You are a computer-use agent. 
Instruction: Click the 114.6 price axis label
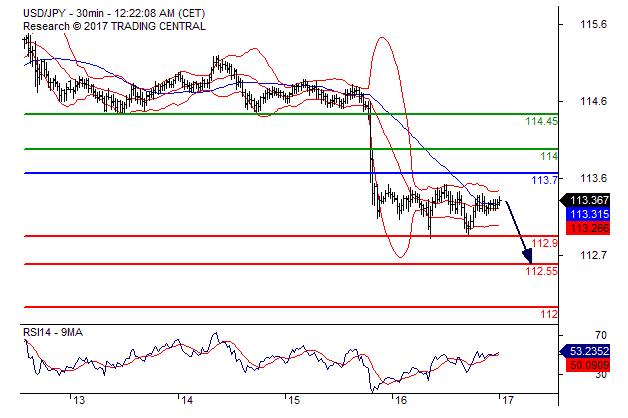594,101
